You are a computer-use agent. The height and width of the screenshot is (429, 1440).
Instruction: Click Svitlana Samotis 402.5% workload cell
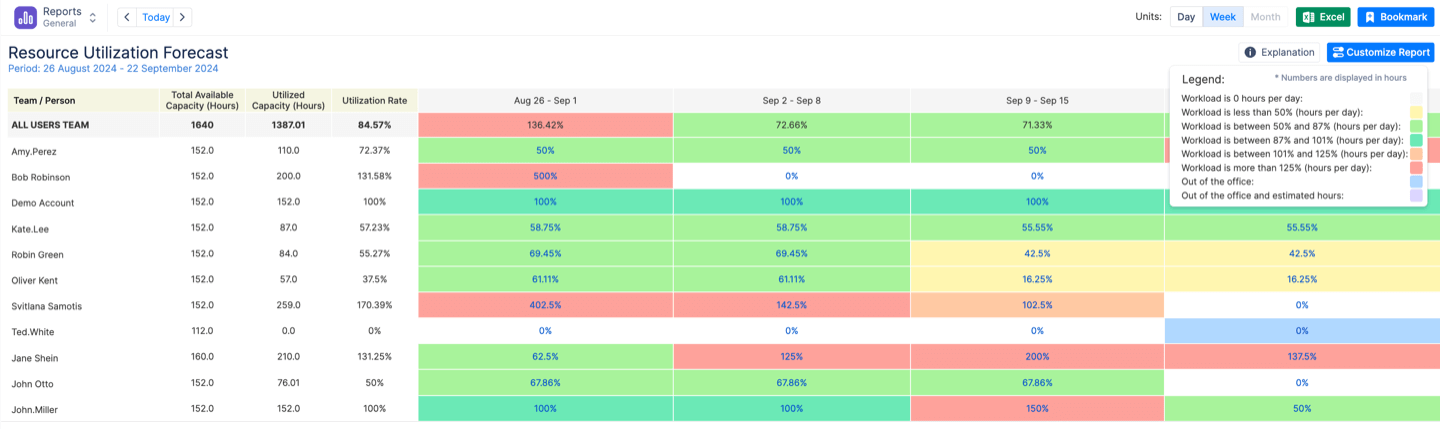coord(545,305)
